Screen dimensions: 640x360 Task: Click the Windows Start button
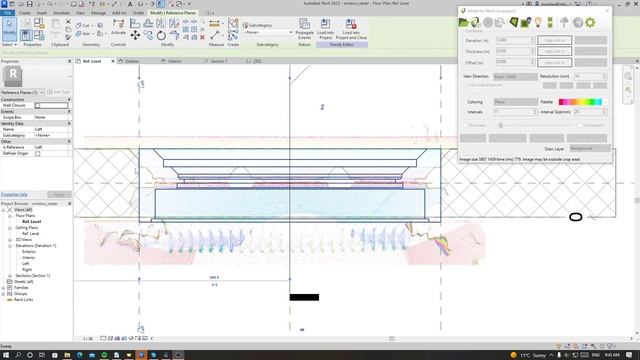(x=6, y=355)
